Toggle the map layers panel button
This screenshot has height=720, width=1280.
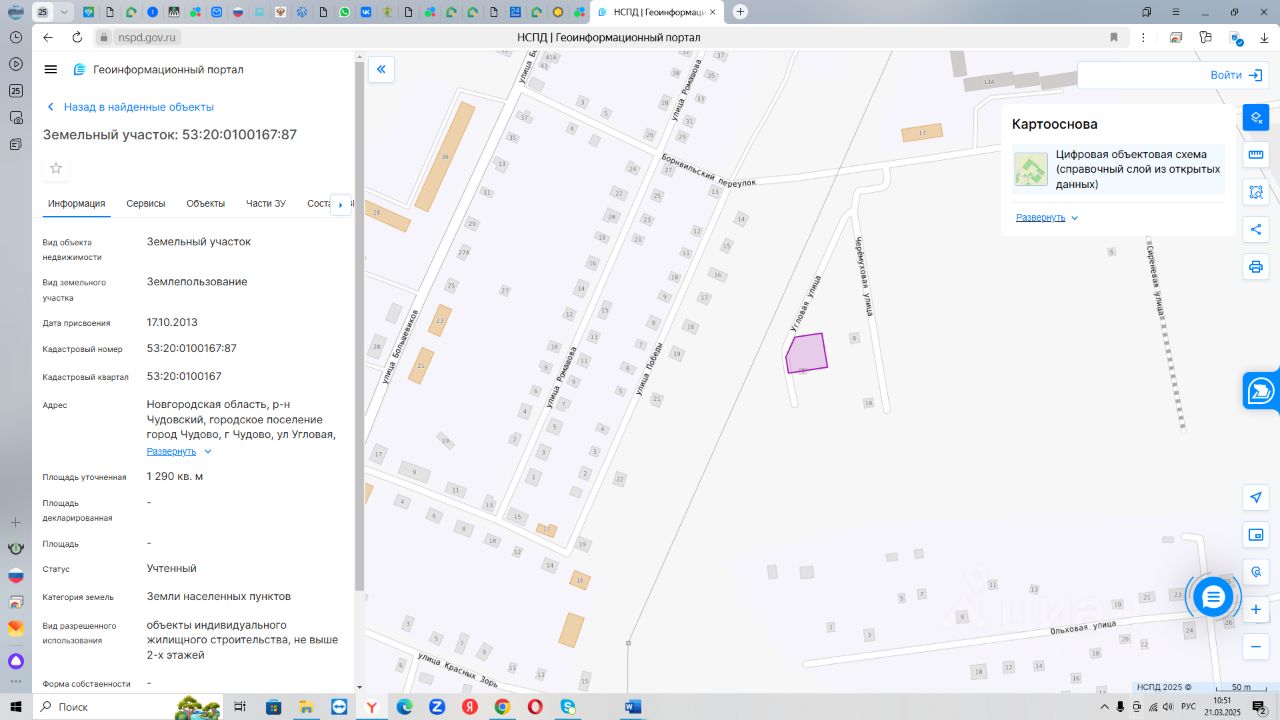[x=1256, y=117]
